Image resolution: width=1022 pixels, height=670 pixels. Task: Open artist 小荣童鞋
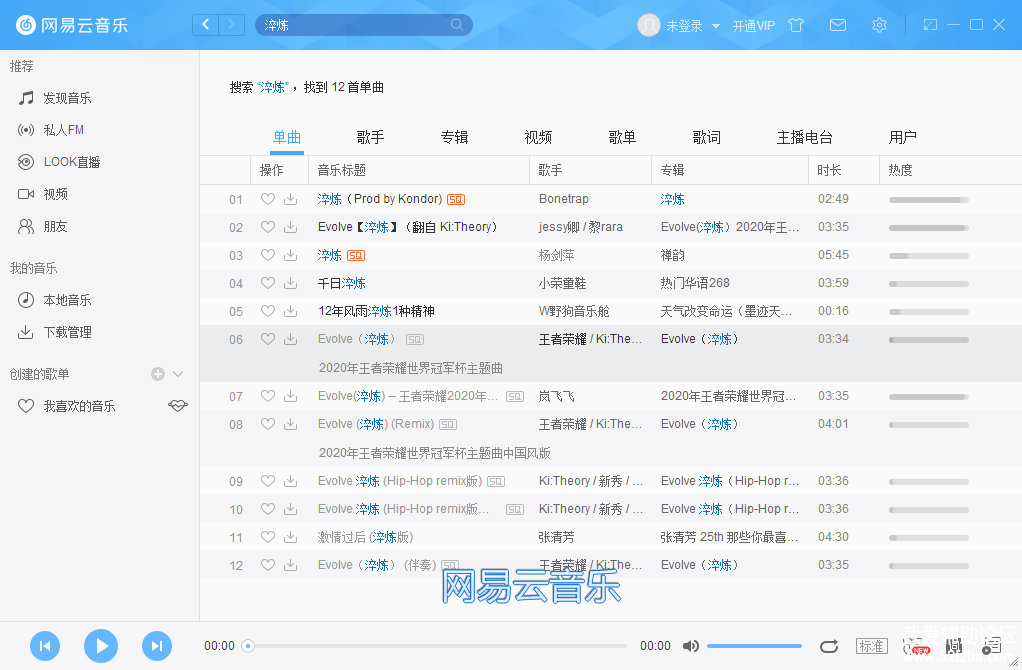(562, 283)
